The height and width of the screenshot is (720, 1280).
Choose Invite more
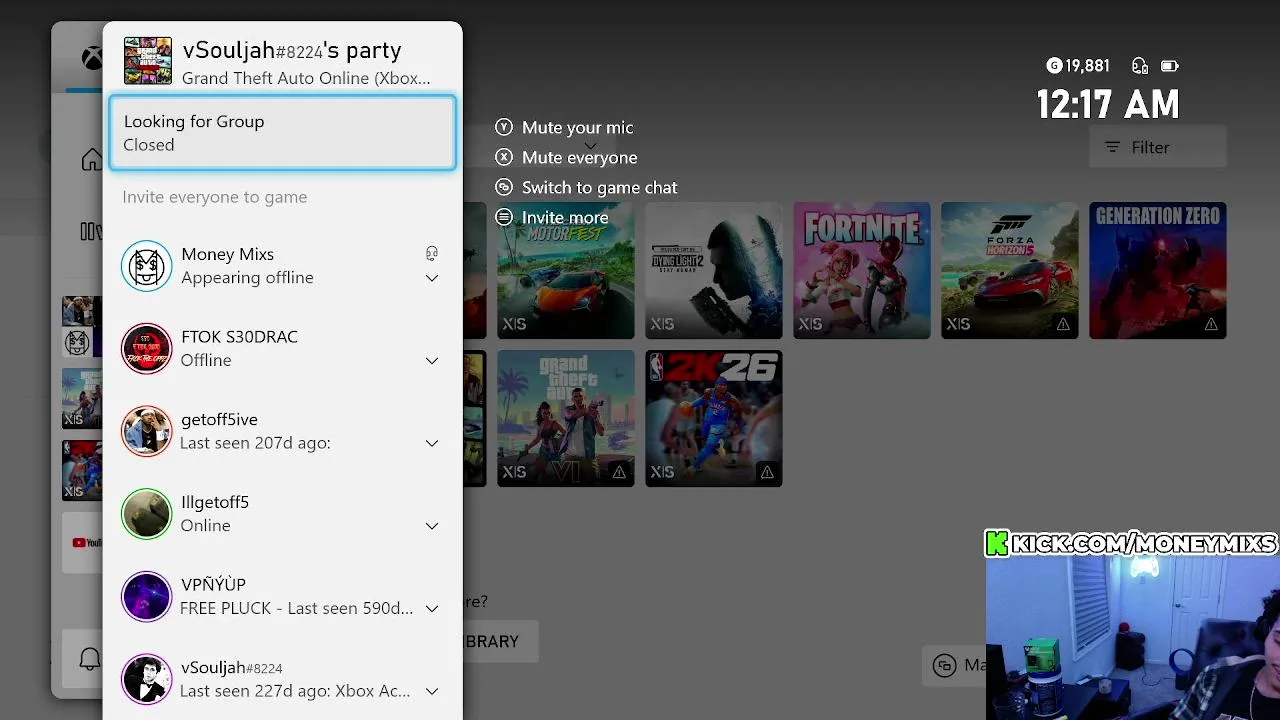click(564, 217)
